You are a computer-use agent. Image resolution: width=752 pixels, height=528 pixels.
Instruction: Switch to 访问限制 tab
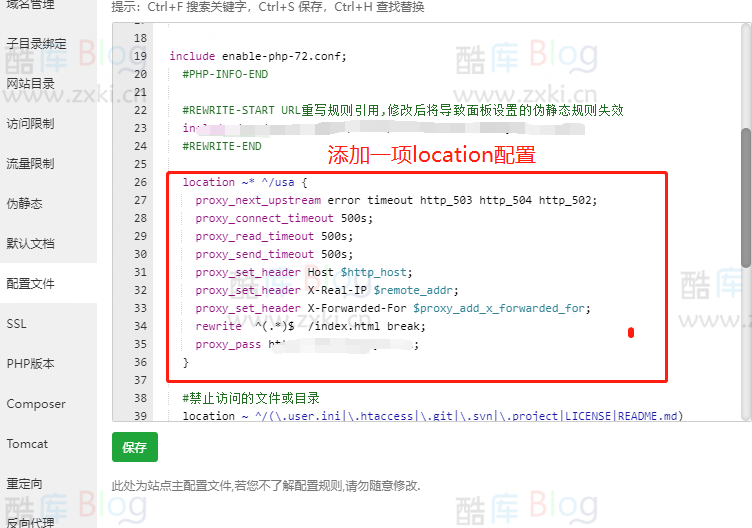coord(30,124)
